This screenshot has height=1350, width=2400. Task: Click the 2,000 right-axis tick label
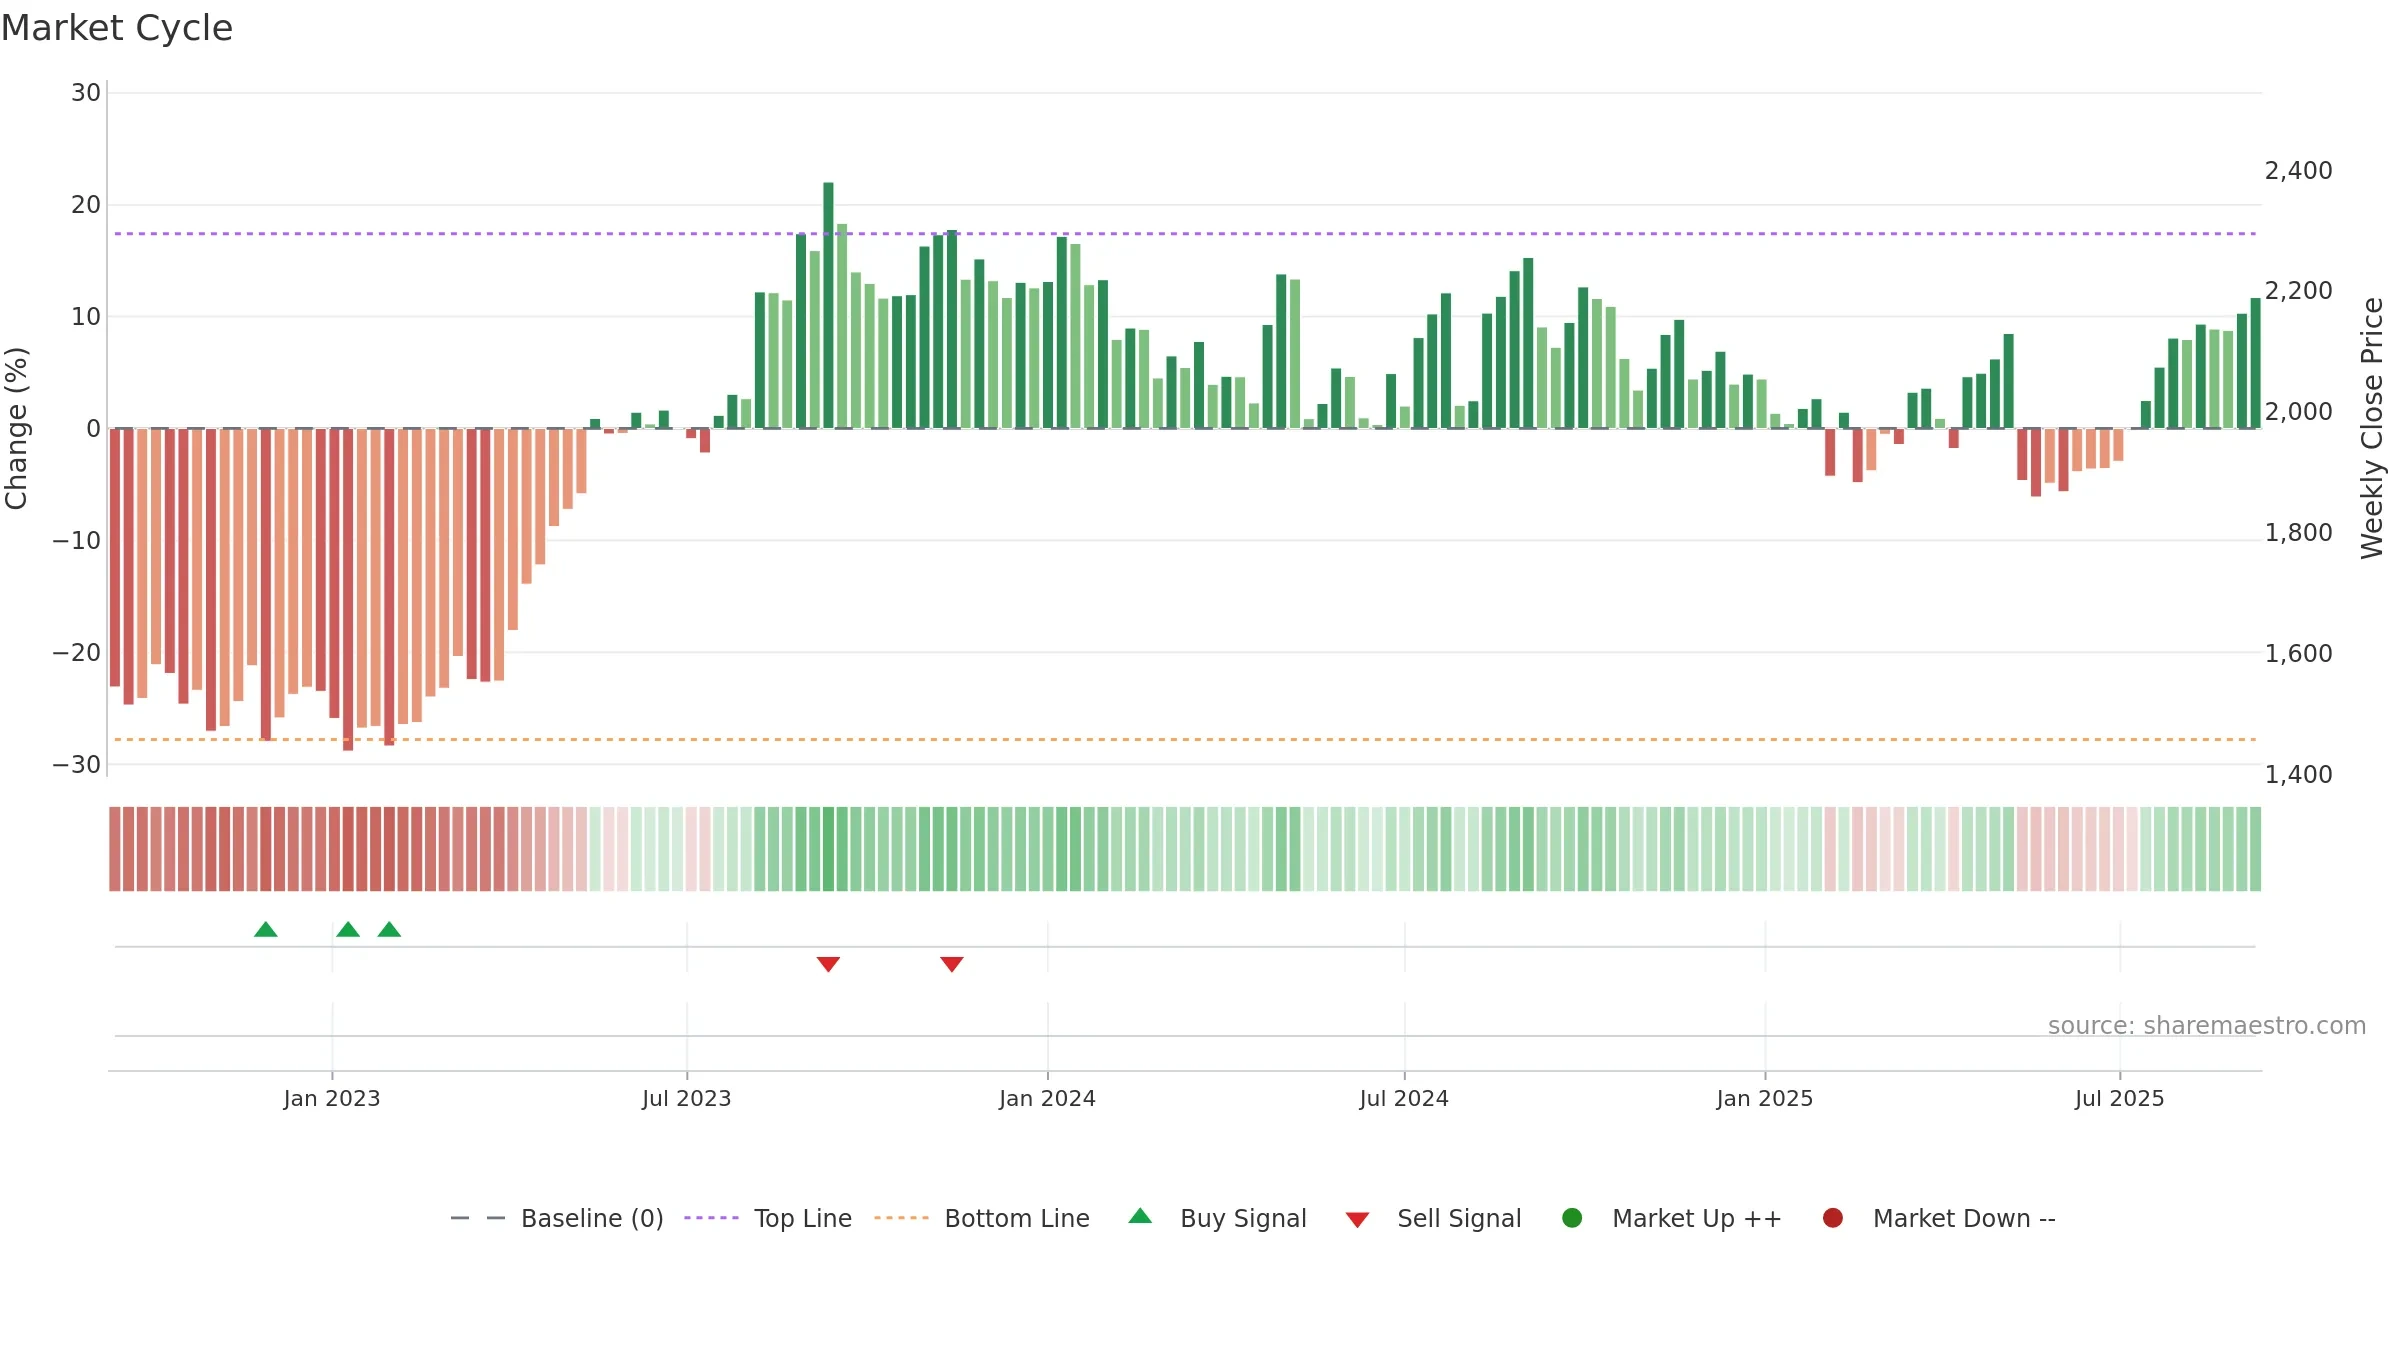(x=2298, y=412)
